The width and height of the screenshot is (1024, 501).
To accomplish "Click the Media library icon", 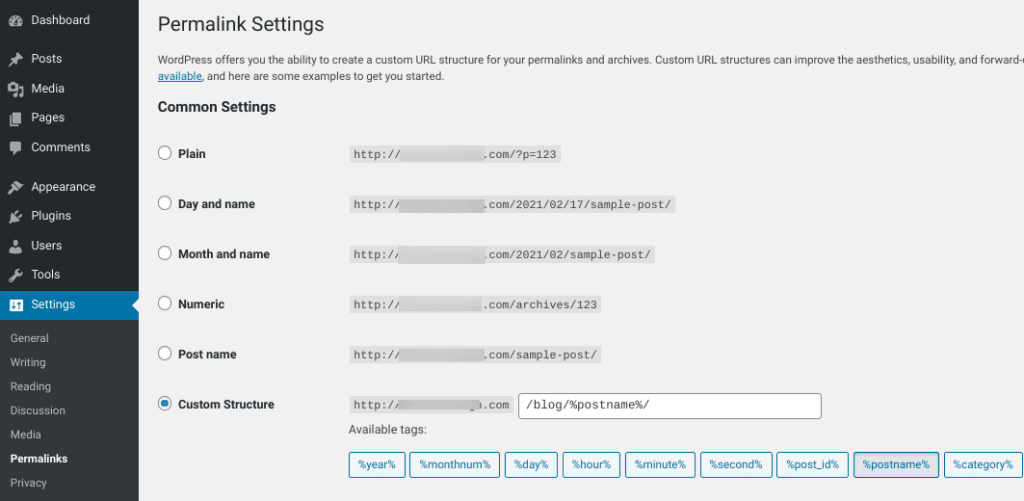I will tap(16, 89).
